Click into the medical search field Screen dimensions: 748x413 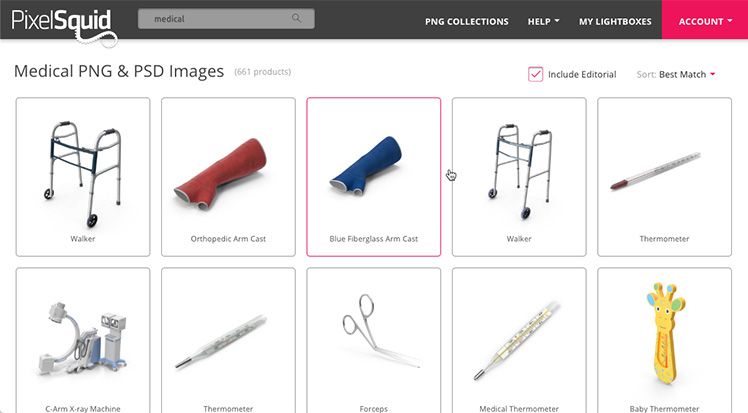[x=226, y=19]
